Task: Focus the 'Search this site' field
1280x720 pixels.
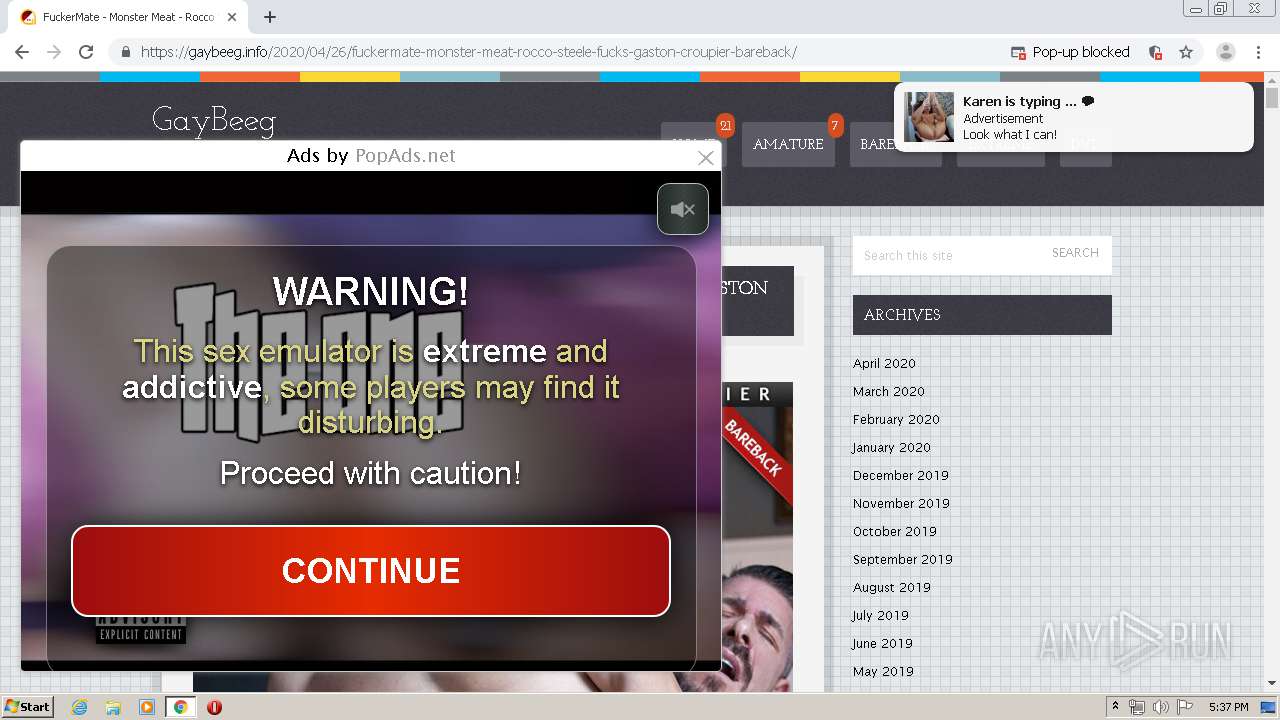Action: (947, 255)
